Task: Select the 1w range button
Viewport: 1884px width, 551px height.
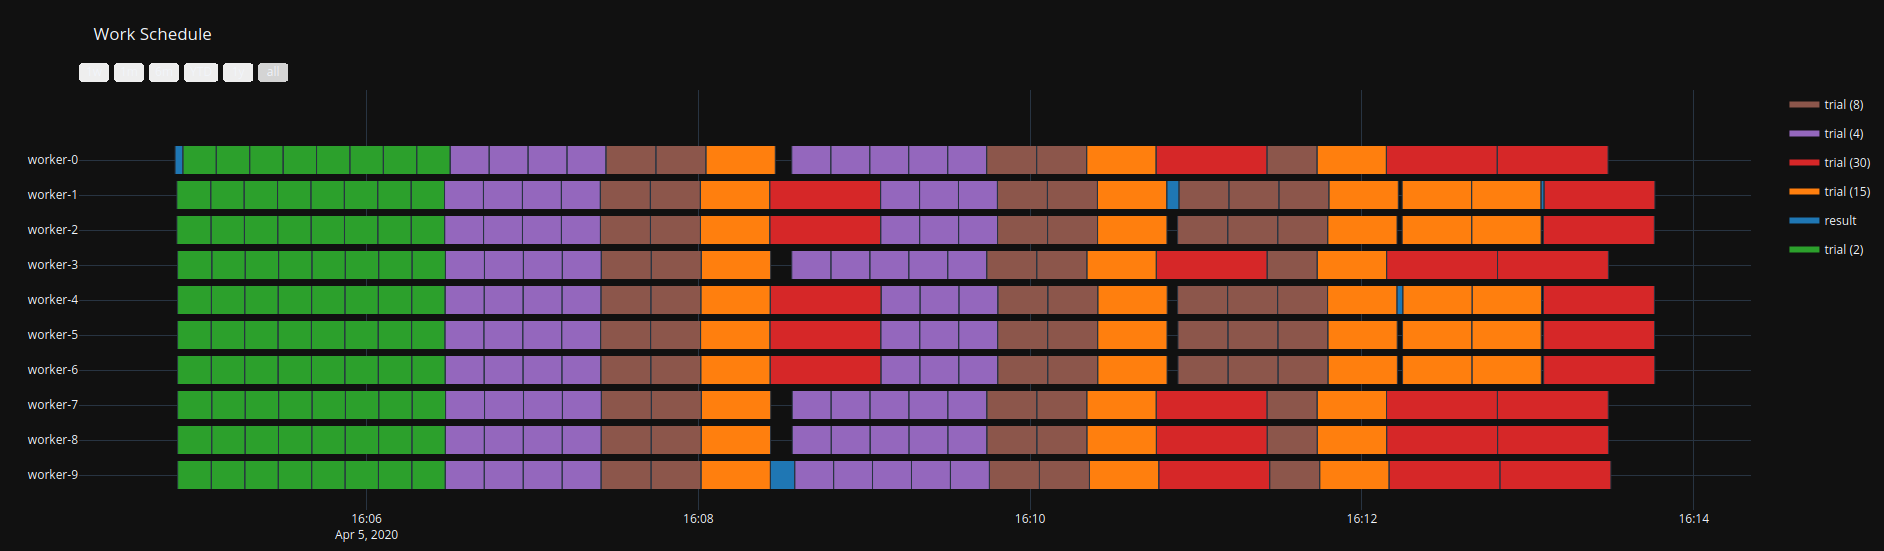Action: tap(94, 72)
